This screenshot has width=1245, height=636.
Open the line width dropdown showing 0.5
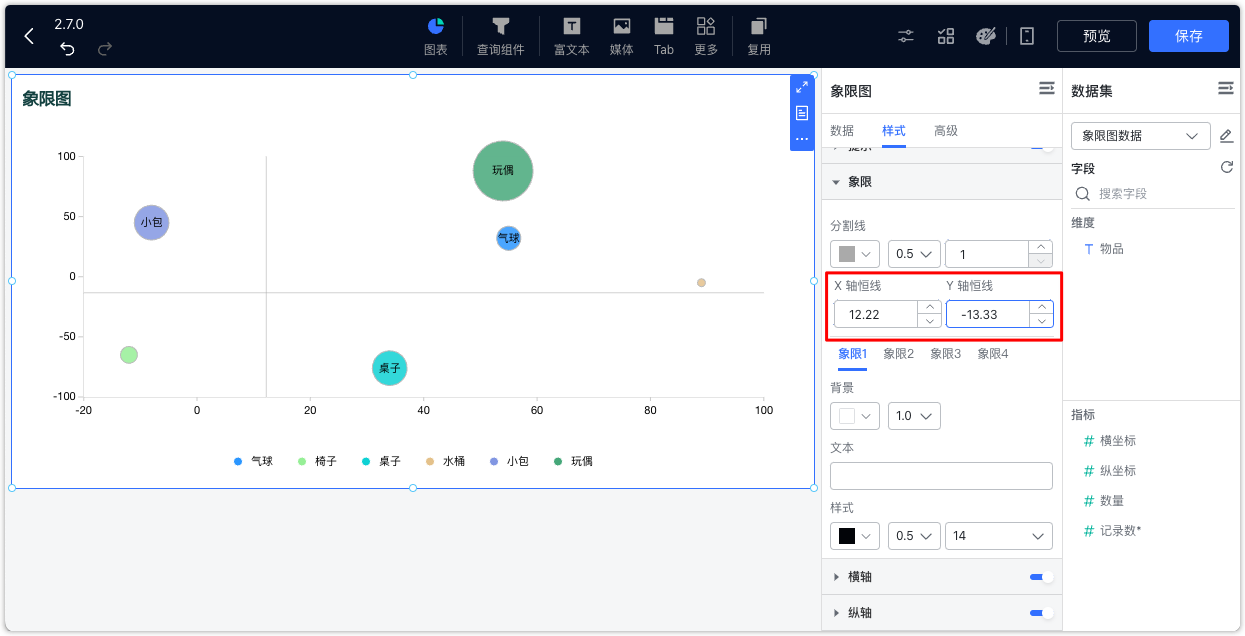coord(913,253)
